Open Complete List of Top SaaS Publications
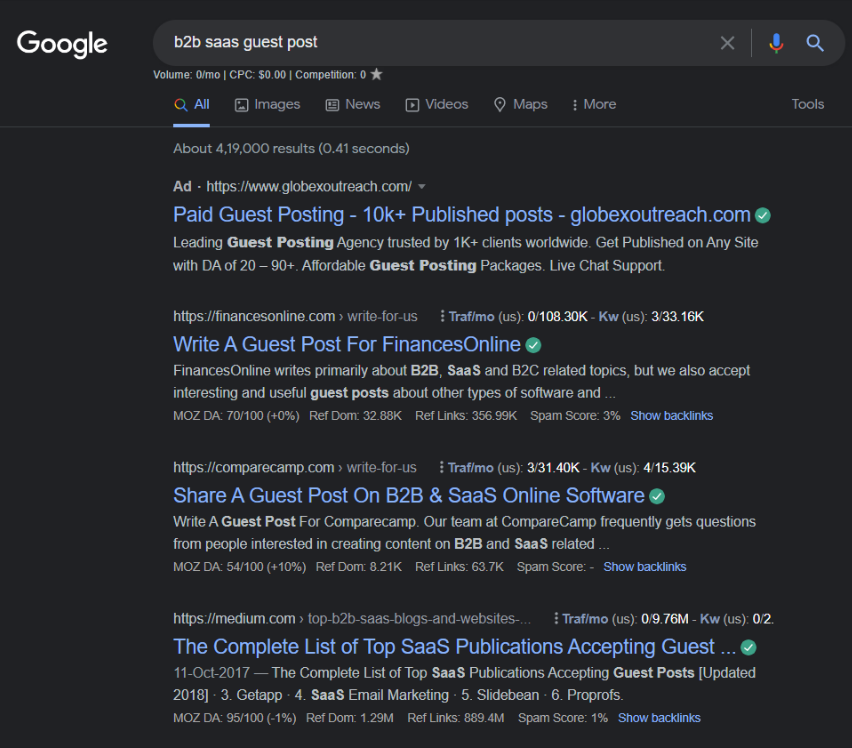Viewport: 852px width, 748px height. pyautogui.click(x=454, y=646)
